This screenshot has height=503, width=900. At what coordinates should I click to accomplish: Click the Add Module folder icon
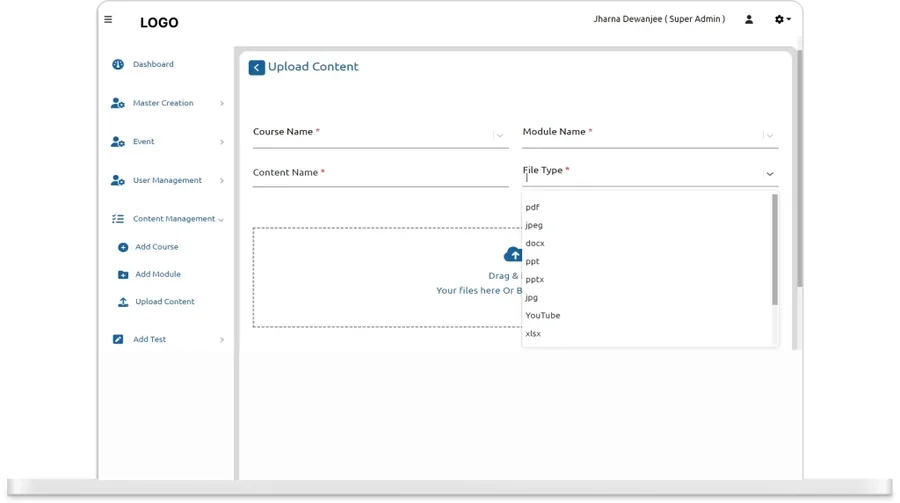pos(123,274)
